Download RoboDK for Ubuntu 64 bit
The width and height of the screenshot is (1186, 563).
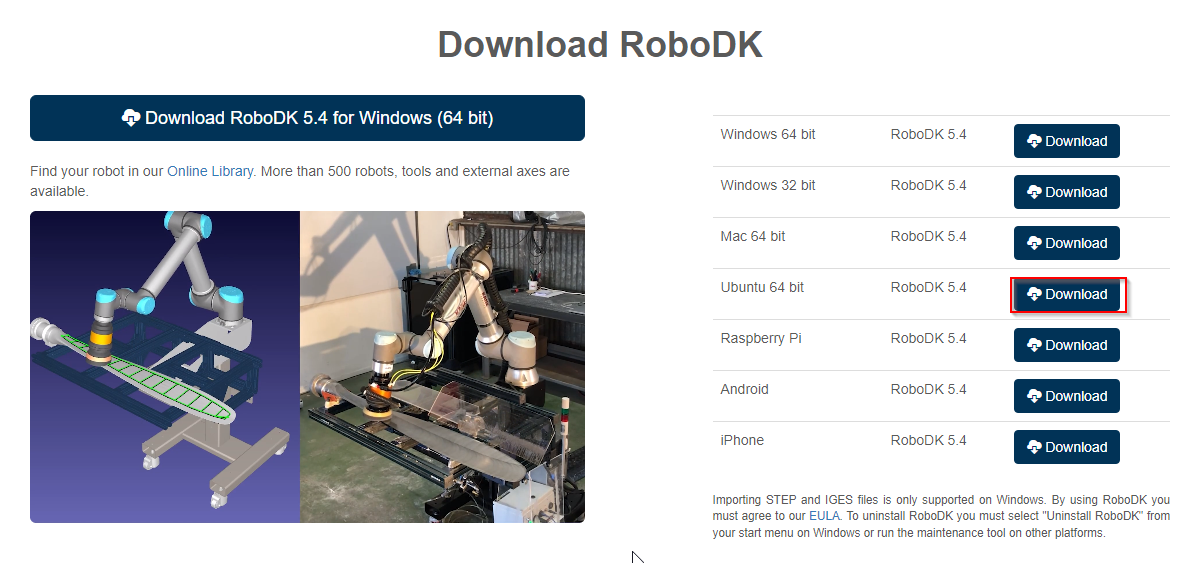pos(1066,294)
